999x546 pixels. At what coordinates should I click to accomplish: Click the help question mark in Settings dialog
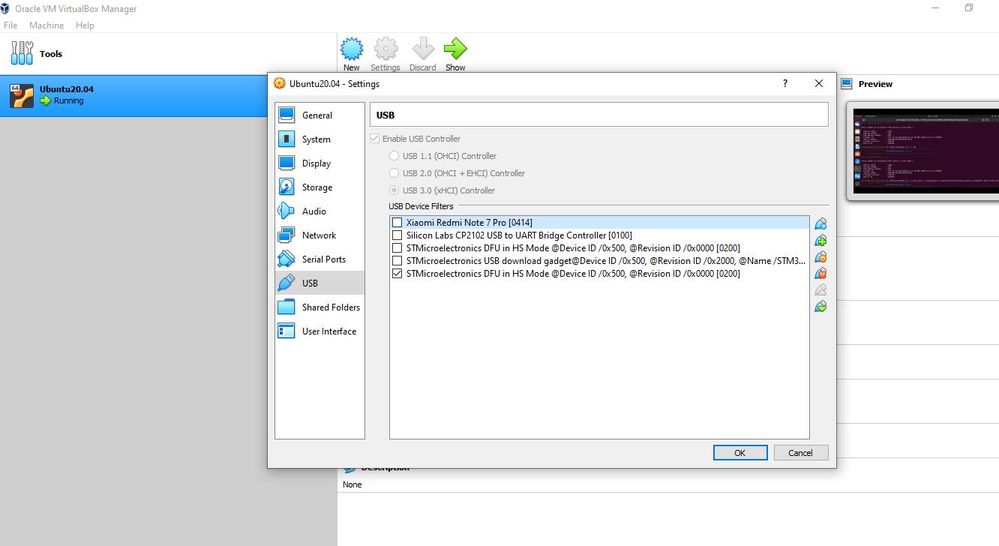785,83
